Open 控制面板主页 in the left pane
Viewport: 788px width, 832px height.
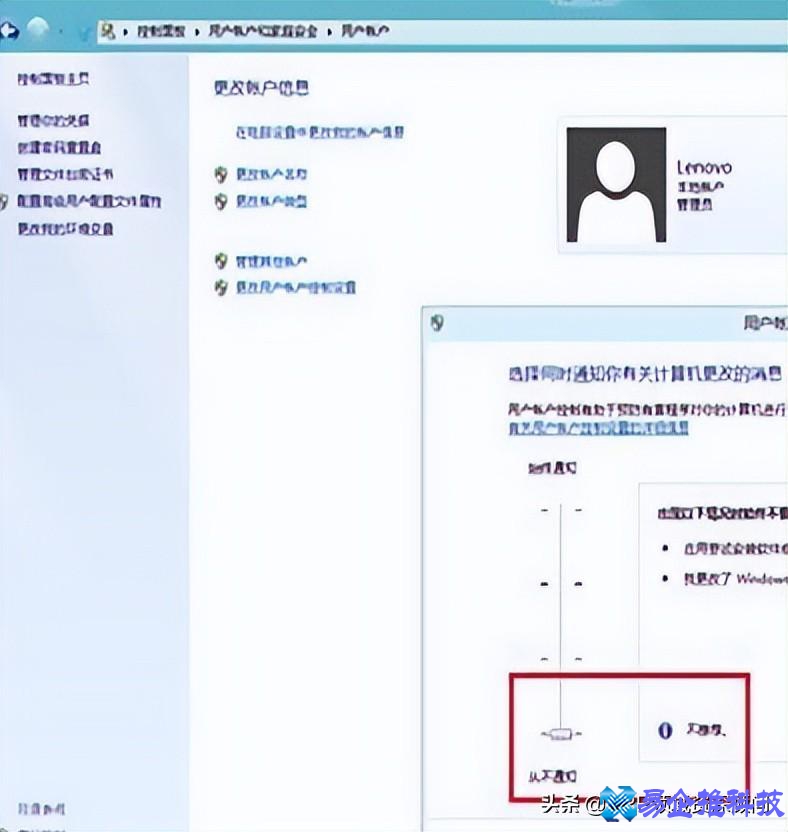pos(53,80)
